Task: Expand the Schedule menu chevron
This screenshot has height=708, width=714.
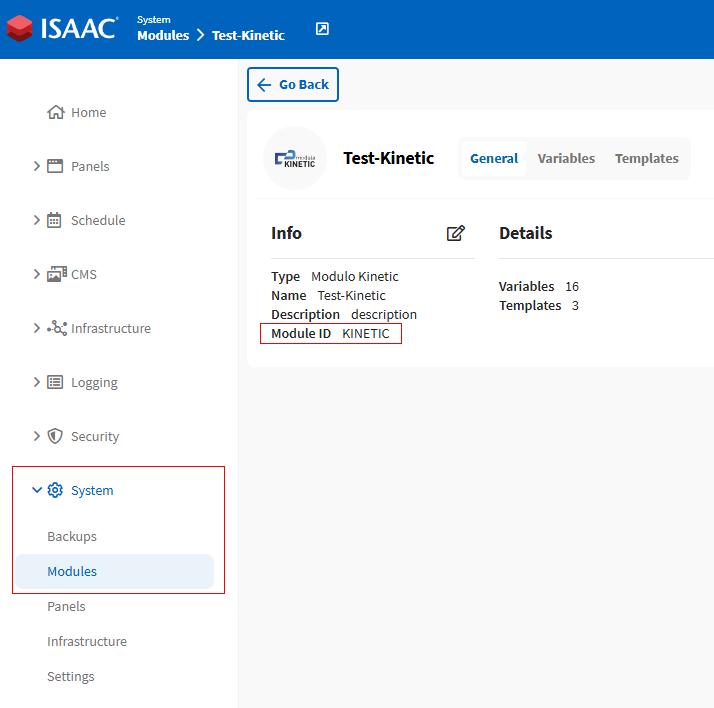Action: pos(37,220)
